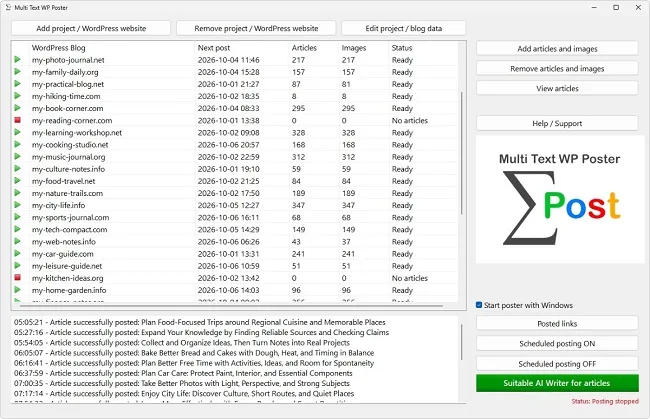Open Posted links
650x419 pixels.
[557, 323]
